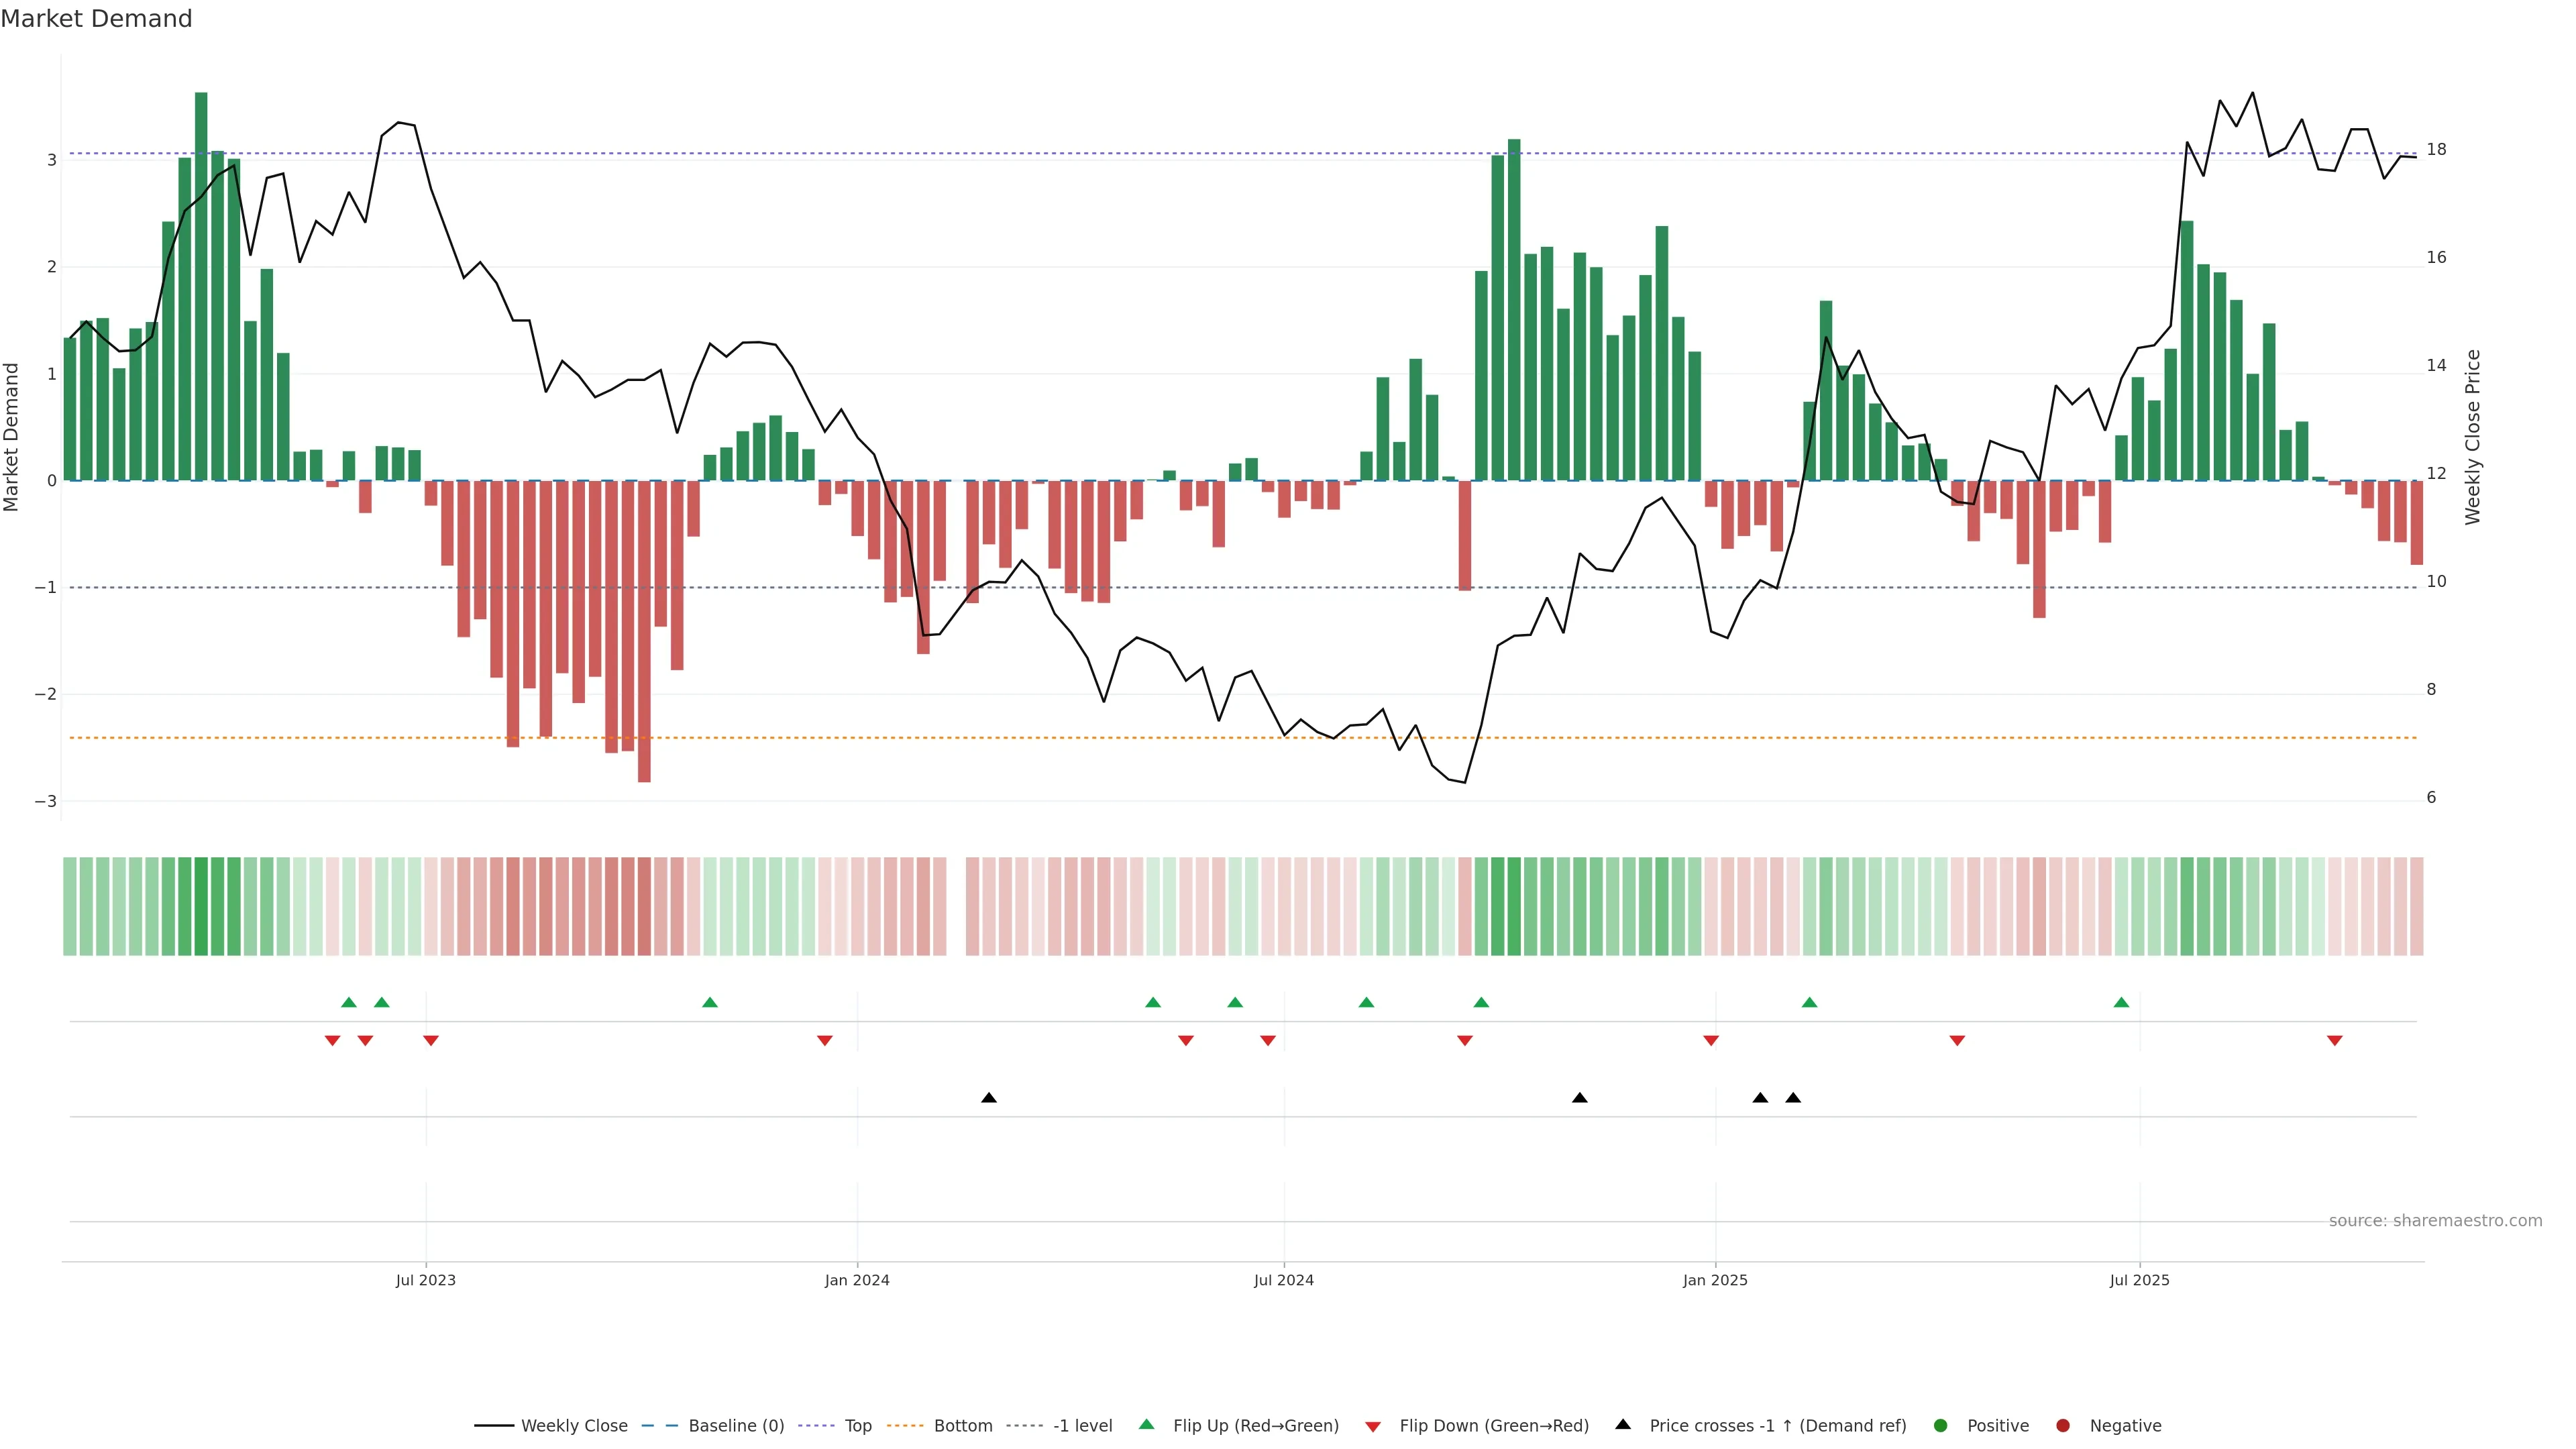The image size is (2576, 1449).
Task: Click the Jul 2025 x-axis label
Action: [x=2139, y=1280]
